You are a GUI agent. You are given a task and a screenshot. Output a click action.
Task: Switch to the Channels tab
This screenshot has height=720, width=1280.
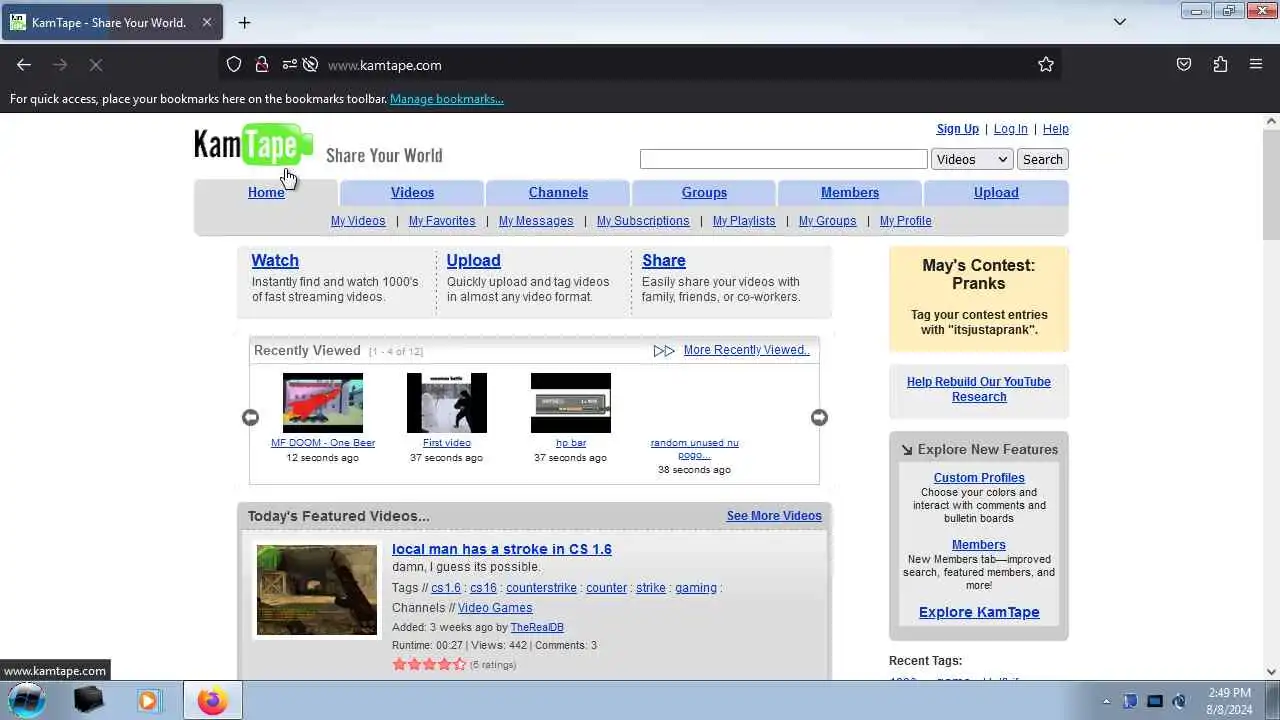[558, 192]
